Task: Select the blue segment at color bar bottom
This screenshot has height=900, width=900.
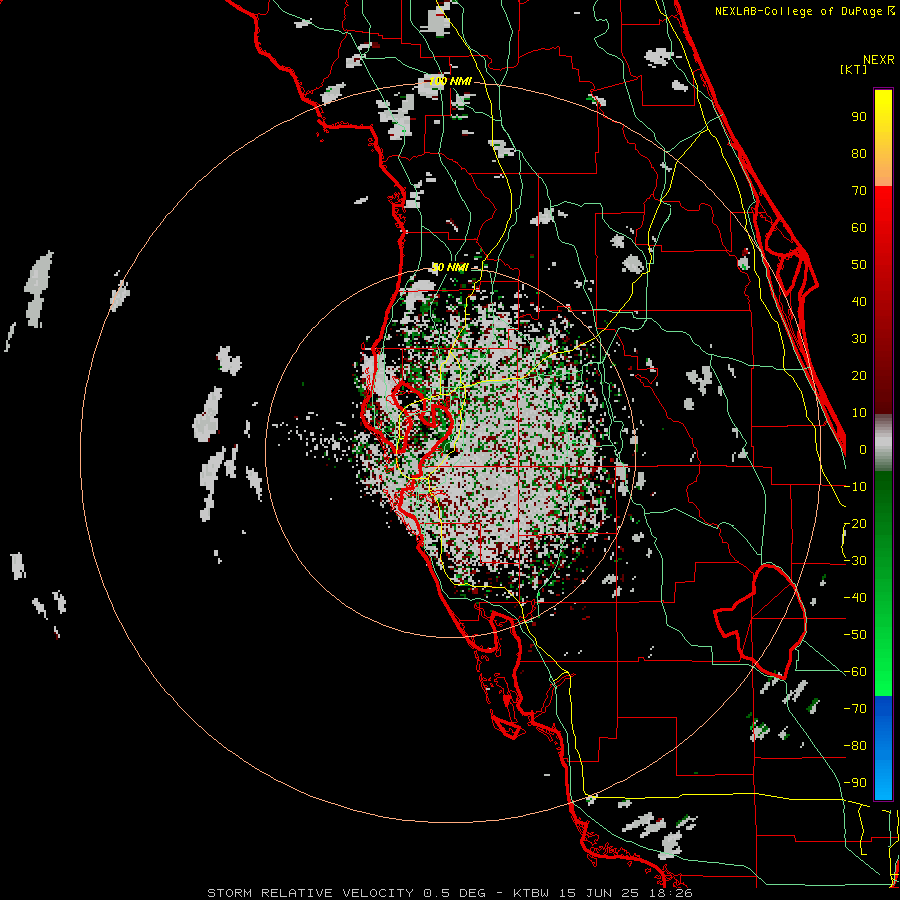Action: (883, 748)
